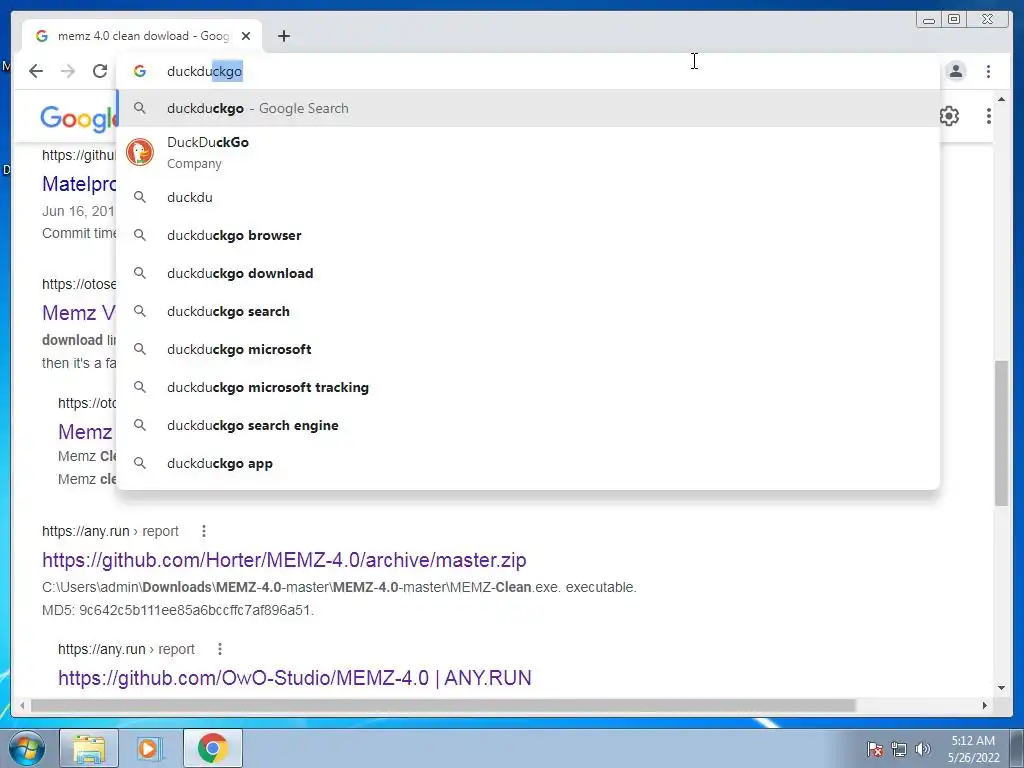1024x768 pixels.
Task: Click the Google logo
Action: coord(78,118)
